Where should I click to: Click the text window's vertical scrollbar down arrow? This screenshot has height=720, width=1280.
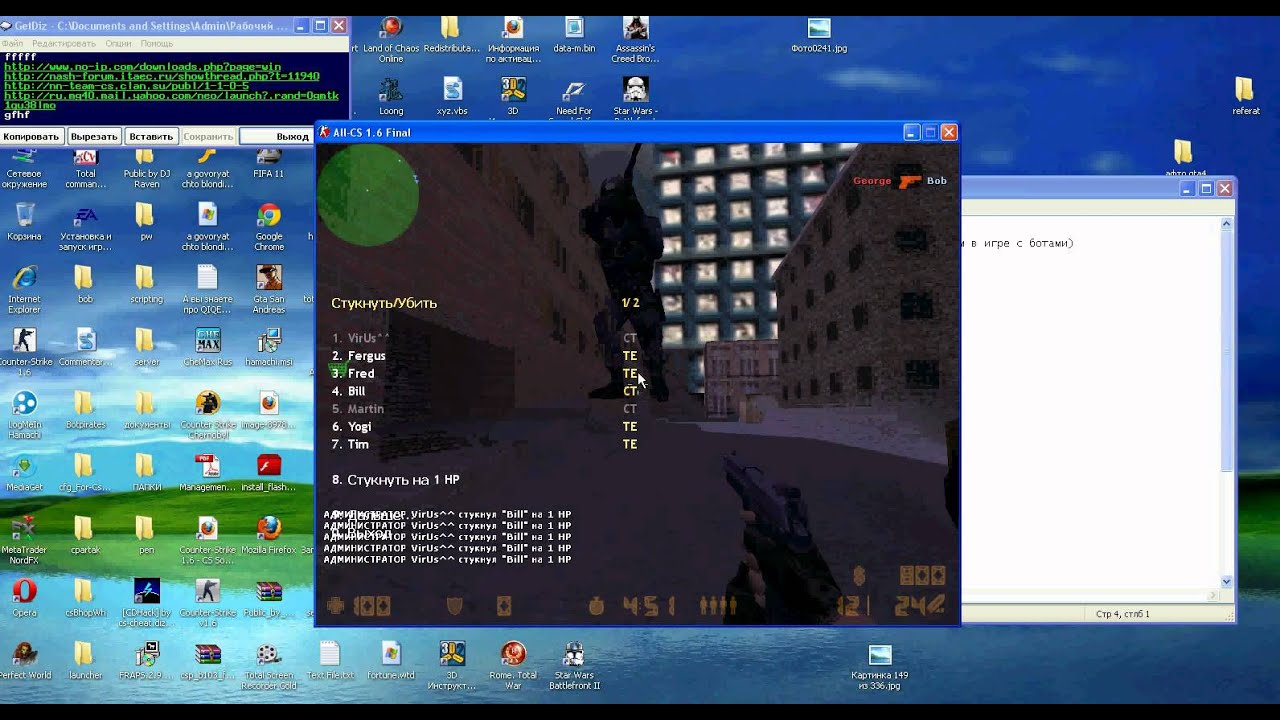point(1227,581)
